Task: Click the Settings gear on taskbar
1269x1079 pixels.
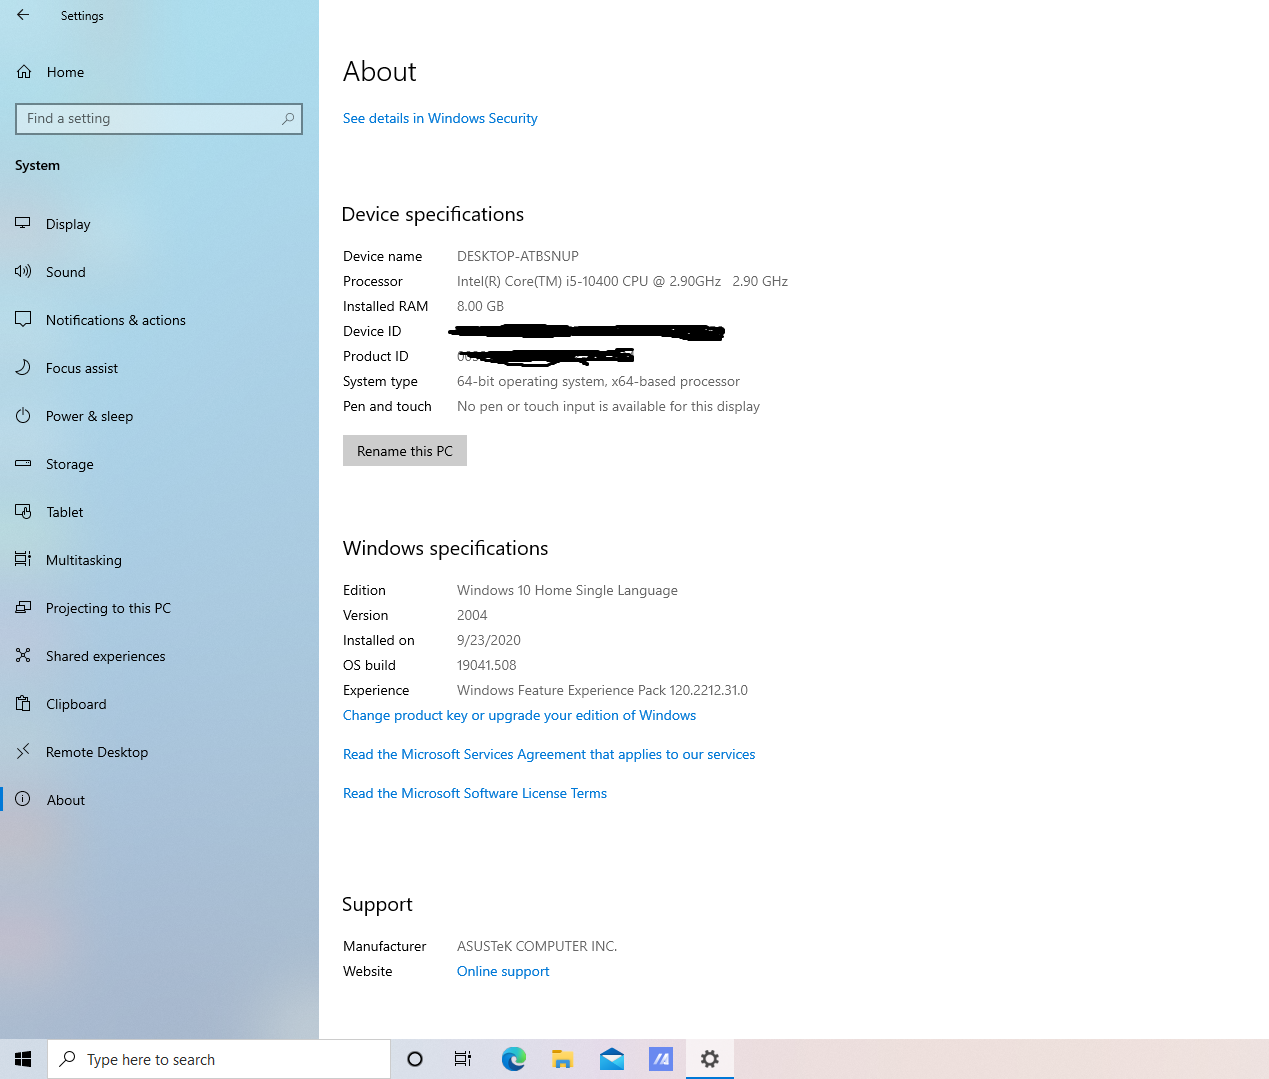Action: [x=710, y=1059]
